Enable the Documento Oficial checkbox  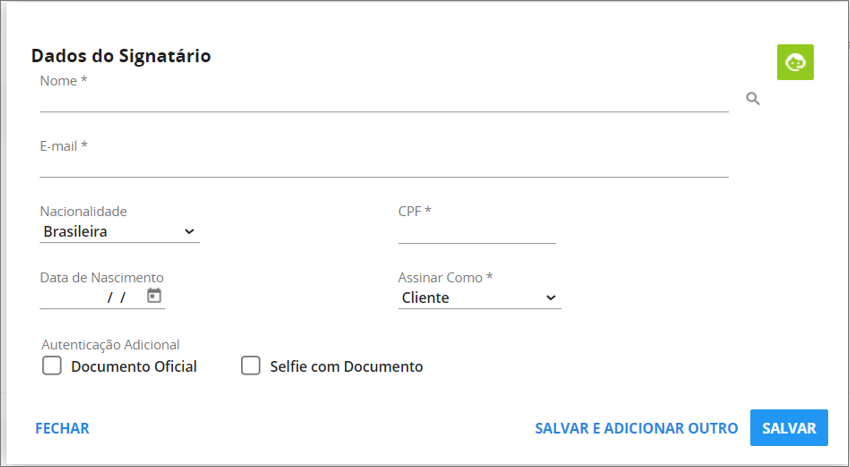pos(52,366)
